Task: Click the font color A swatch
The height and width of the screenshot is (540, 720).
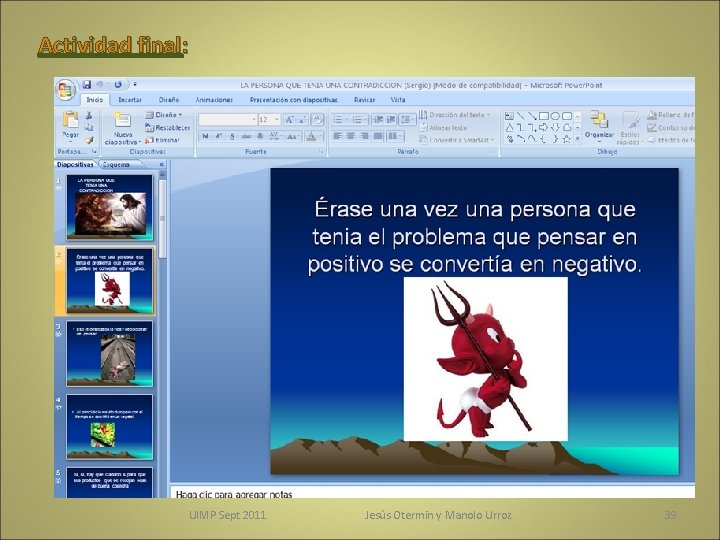Action: 311,136
